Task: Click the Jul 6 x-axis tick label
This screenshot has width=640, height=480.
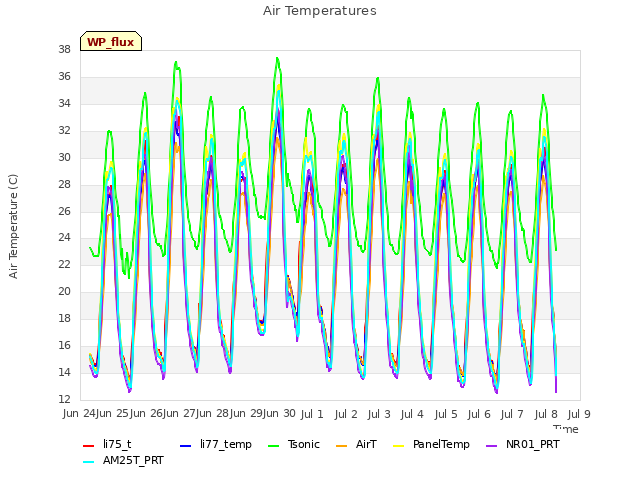Action: 479,414
